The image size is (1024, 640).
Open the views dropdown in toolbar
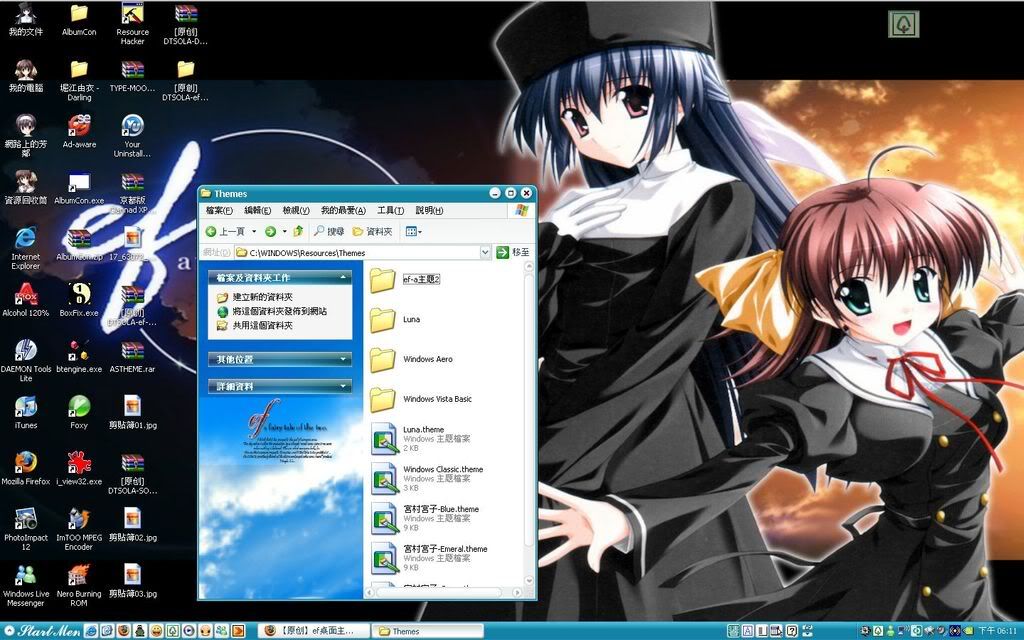(413, 231)
